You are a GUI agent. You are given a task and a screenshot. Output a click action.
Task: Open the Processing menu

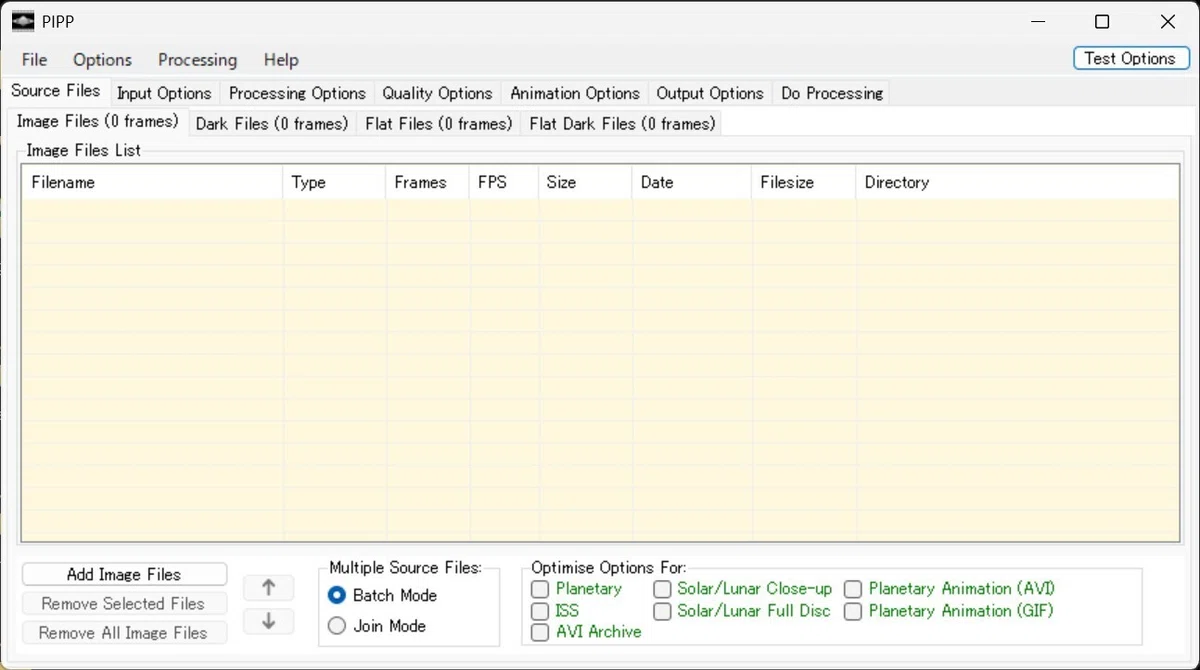pos(197,60)
